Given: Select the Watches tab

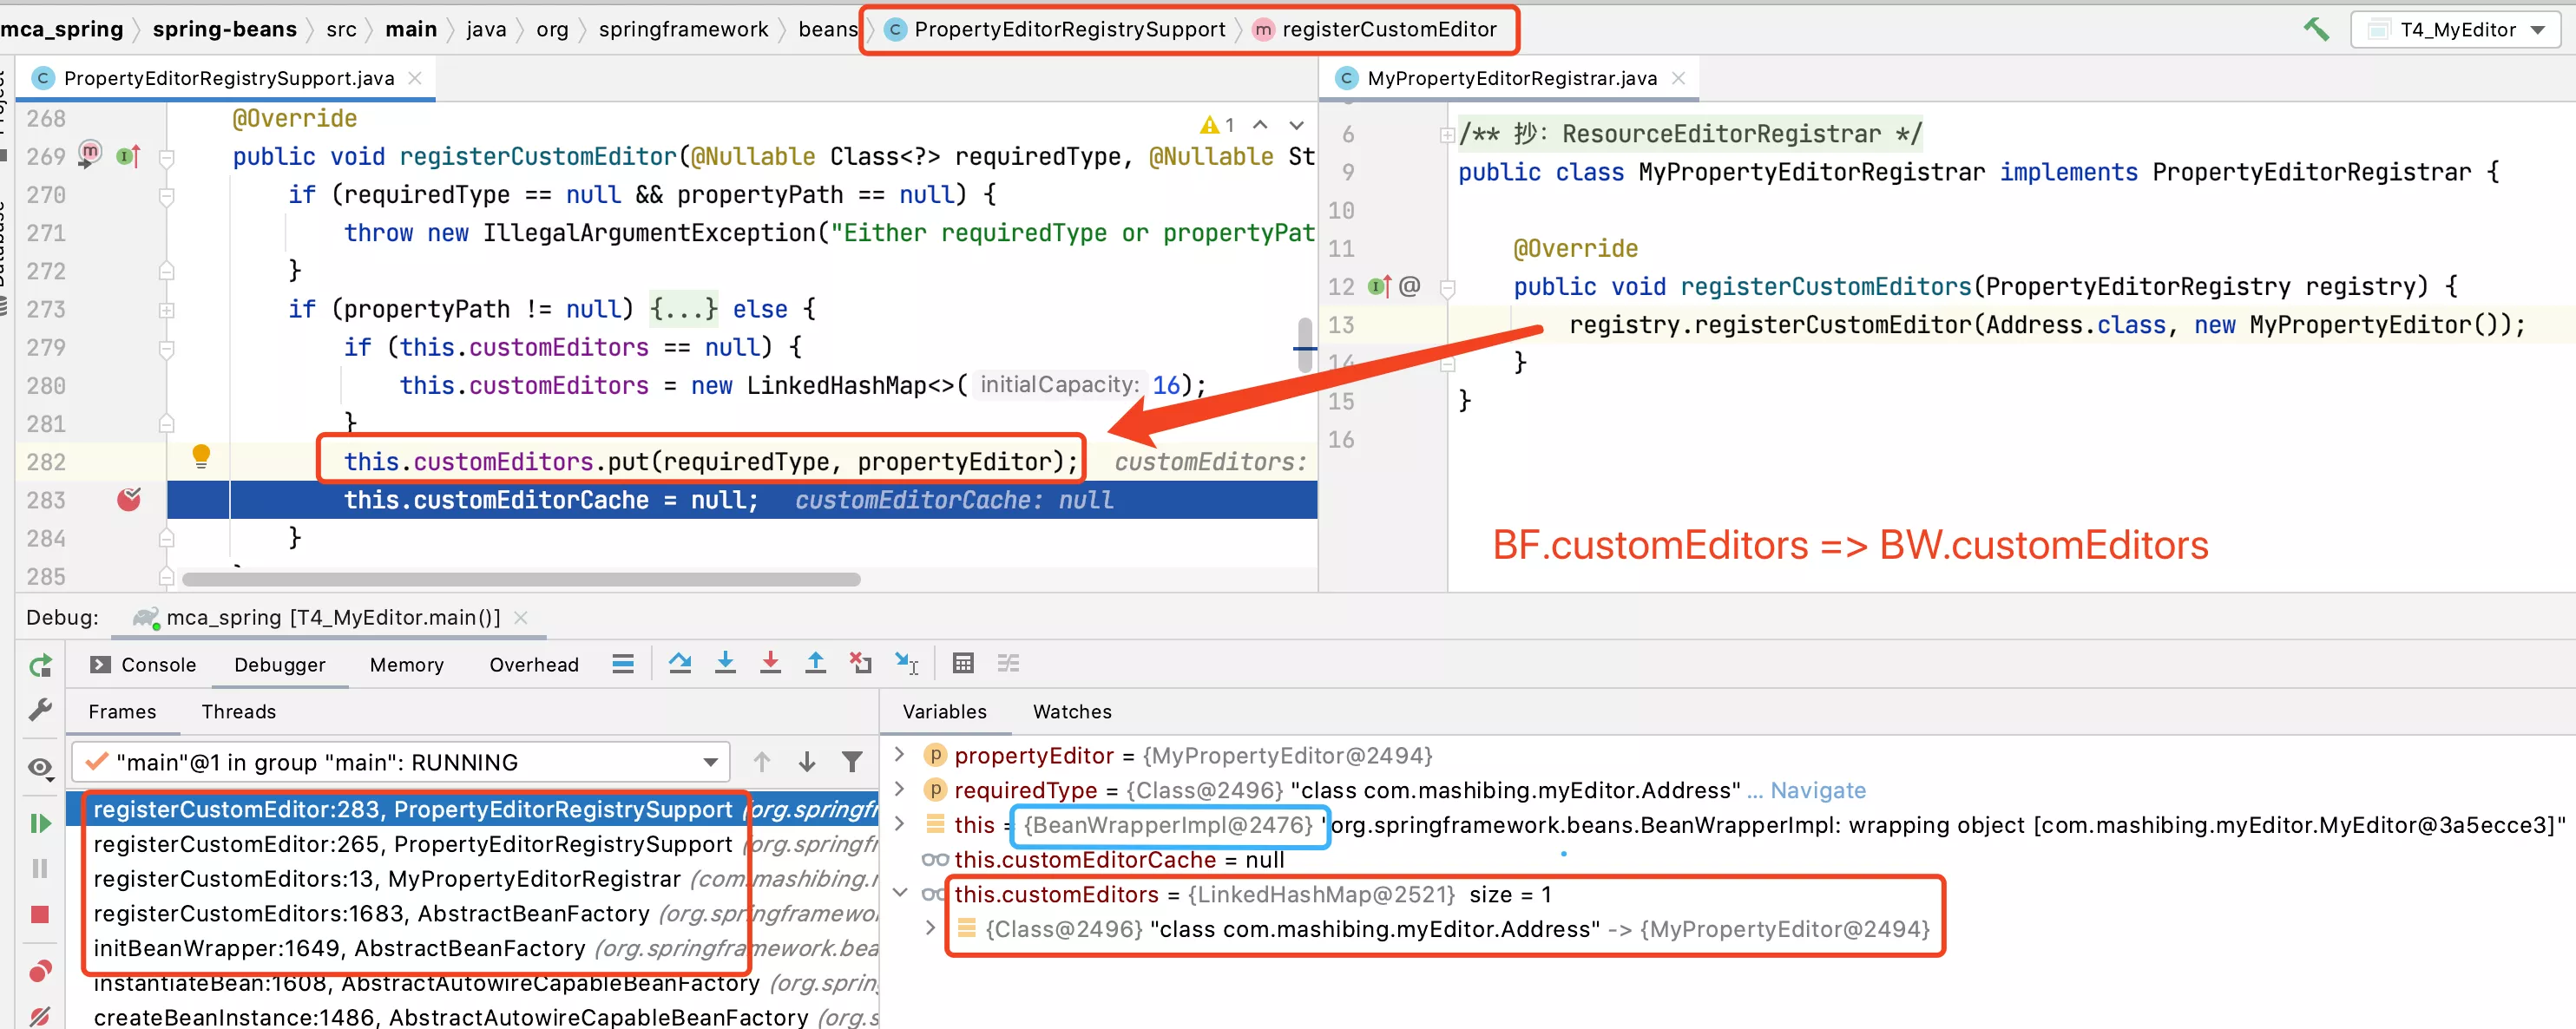Looking at the screenshot, I should click(1072, 711).
